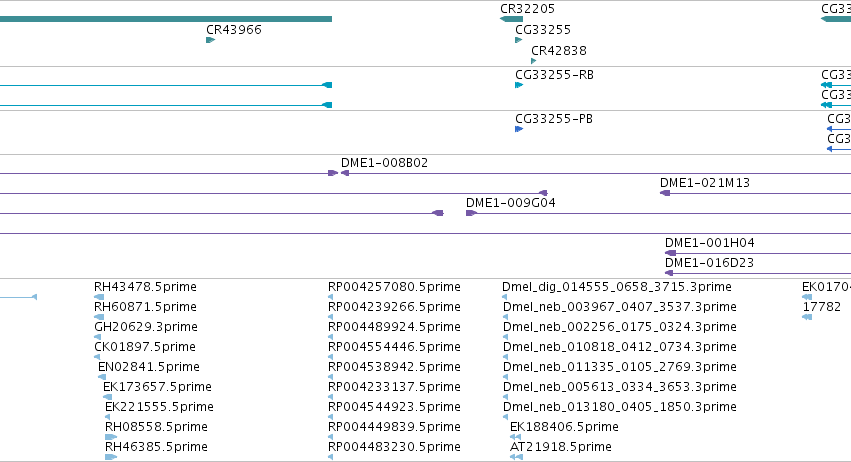Select the RP004483230.5prime label
Image resolution: width=851 pixels, height=462 pixels.
[395, 447]
